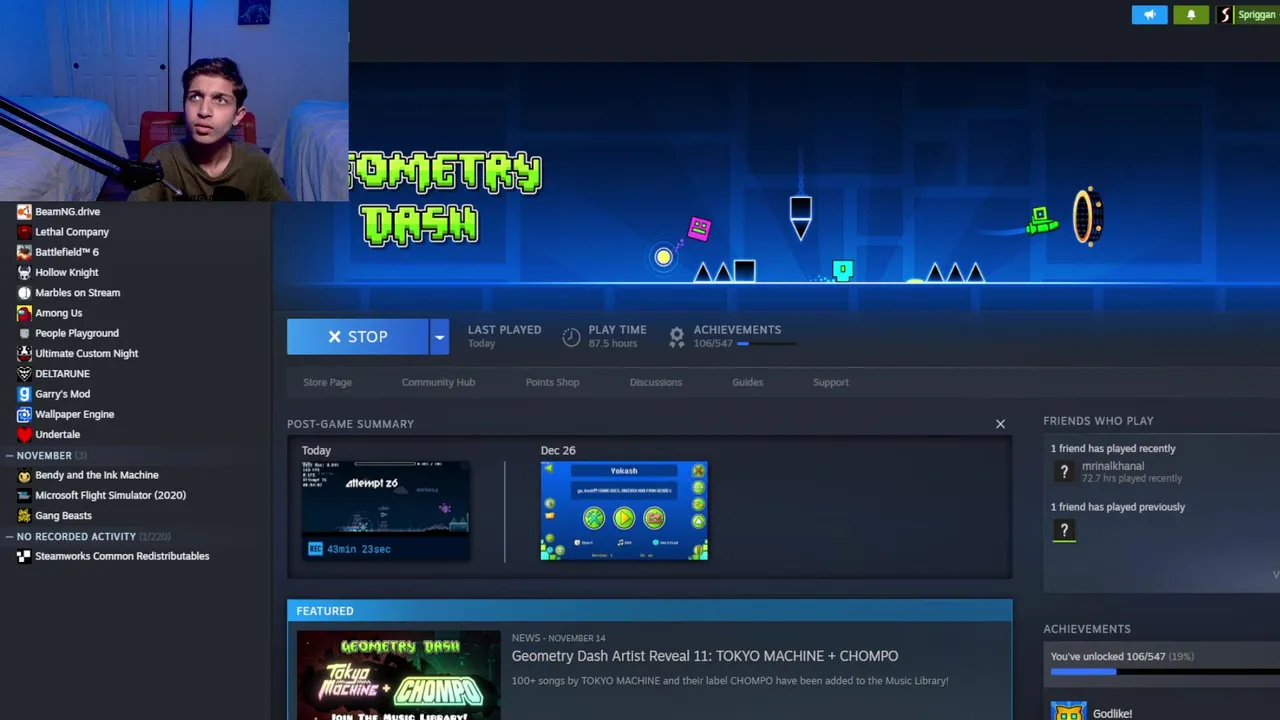1280x720 pixels.
Task: Click the FRIENDS WHO PLAY heading
Action: tap(1098, 421)
